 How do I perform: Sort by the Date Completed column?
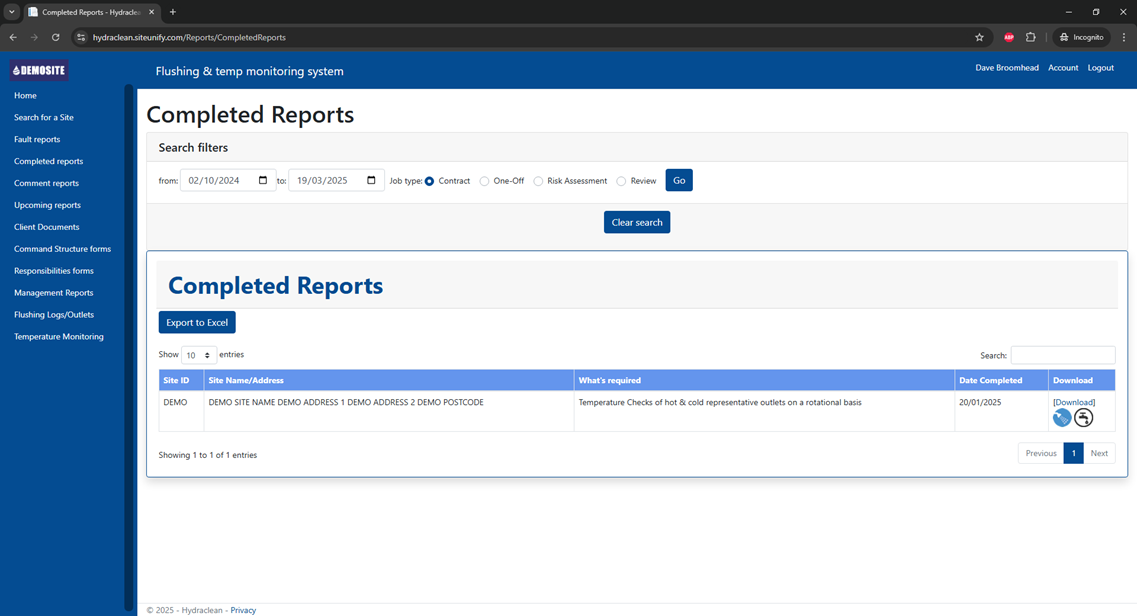1001,380
